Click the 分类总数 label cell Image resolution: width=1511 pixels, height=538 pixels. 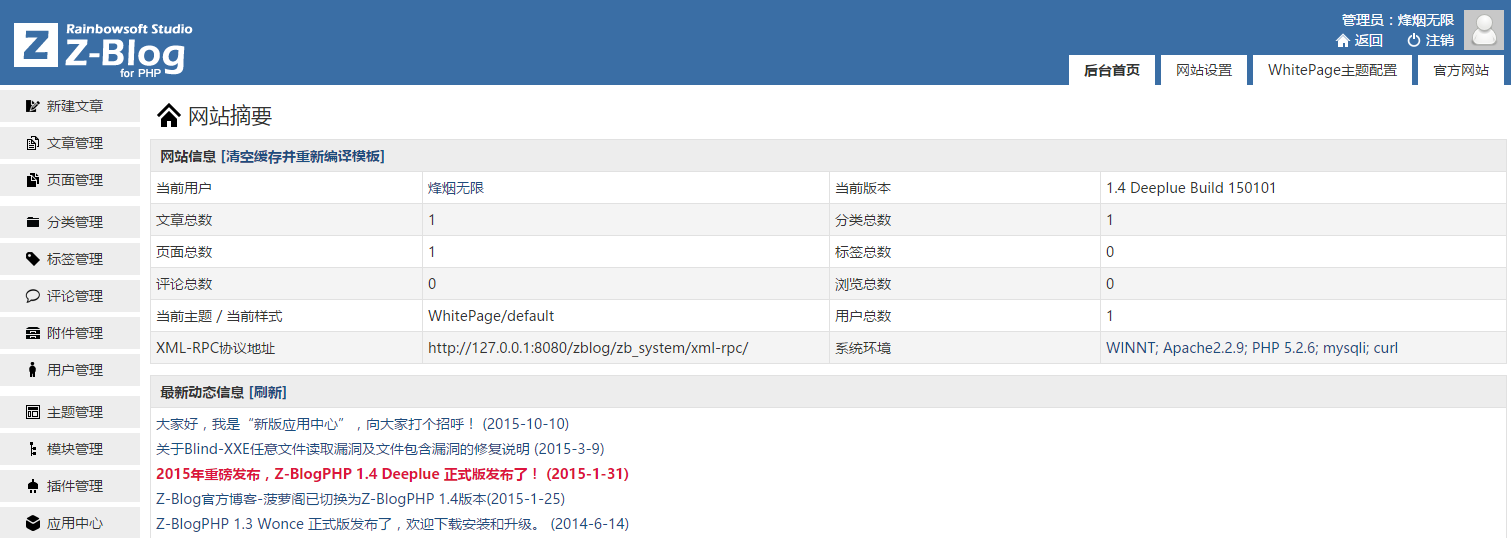[964, 220]
